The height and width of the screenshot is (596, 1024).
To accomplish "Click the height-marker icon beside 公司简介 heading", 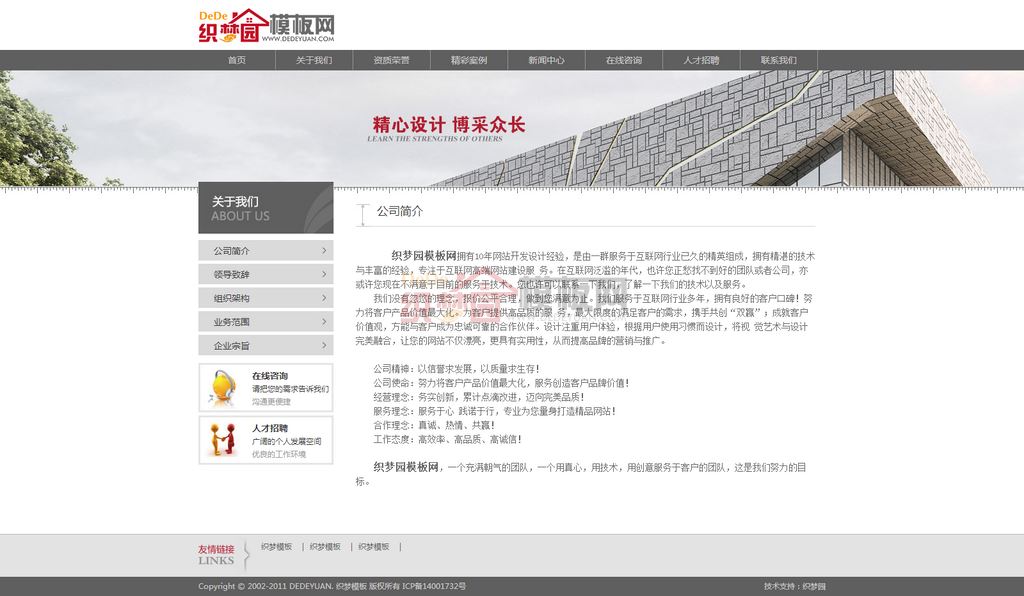I will pyautogui.click(x=362, y=212).
